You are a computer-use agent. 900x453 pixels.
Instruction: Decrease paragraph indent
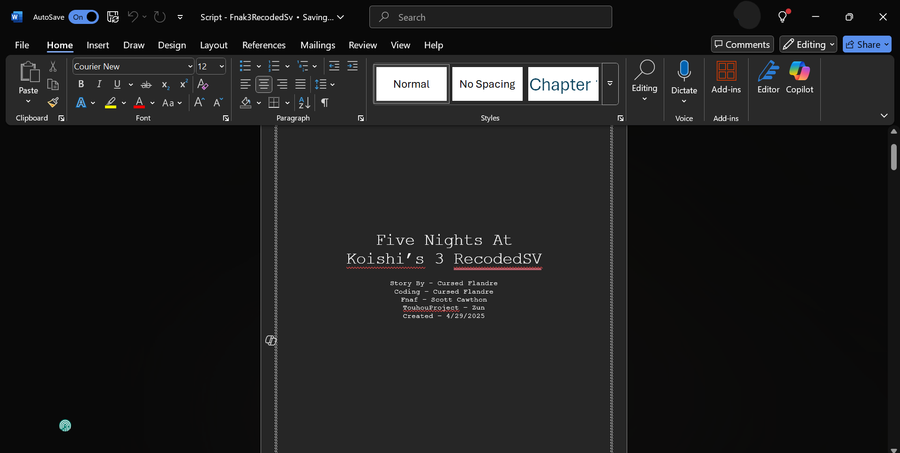(x=333, y=66)
